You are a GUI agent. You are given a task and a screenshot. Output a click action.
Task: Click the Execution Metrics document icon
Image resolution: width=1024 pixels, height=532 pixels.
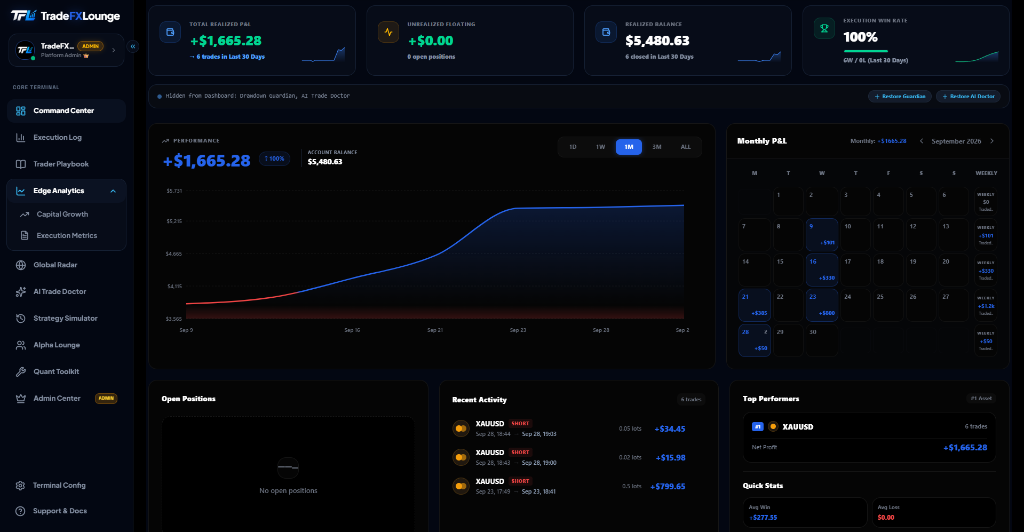coord(24,236)
